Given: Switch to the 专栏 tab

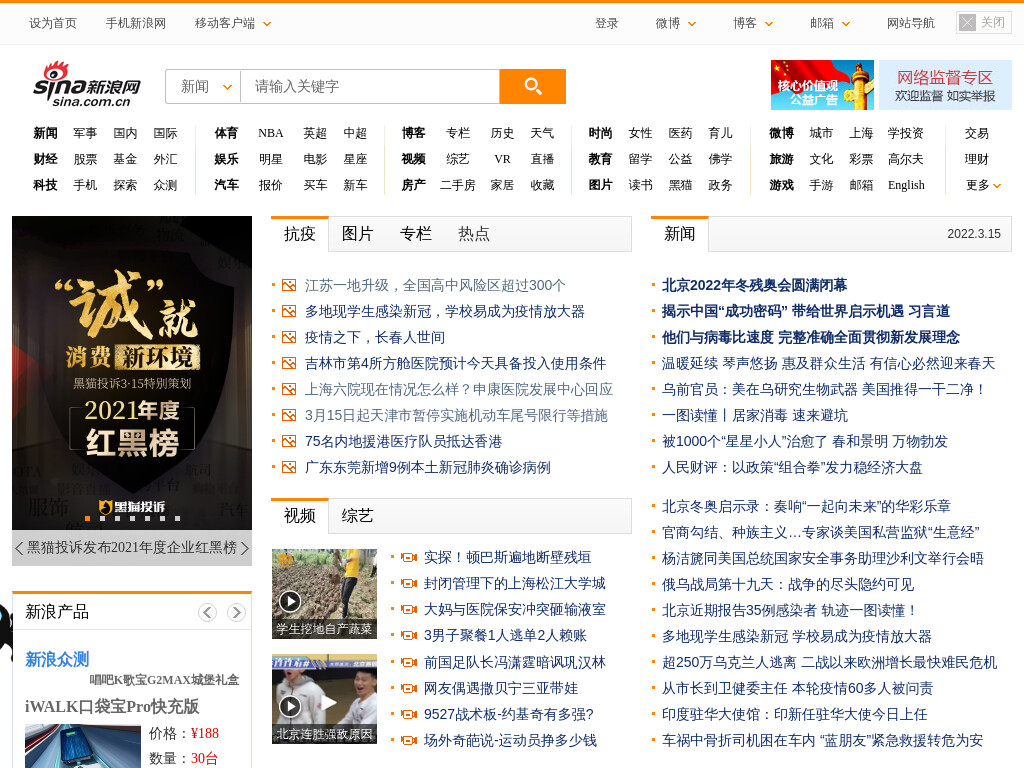Looking at the screenshot, I should (415, 234).
